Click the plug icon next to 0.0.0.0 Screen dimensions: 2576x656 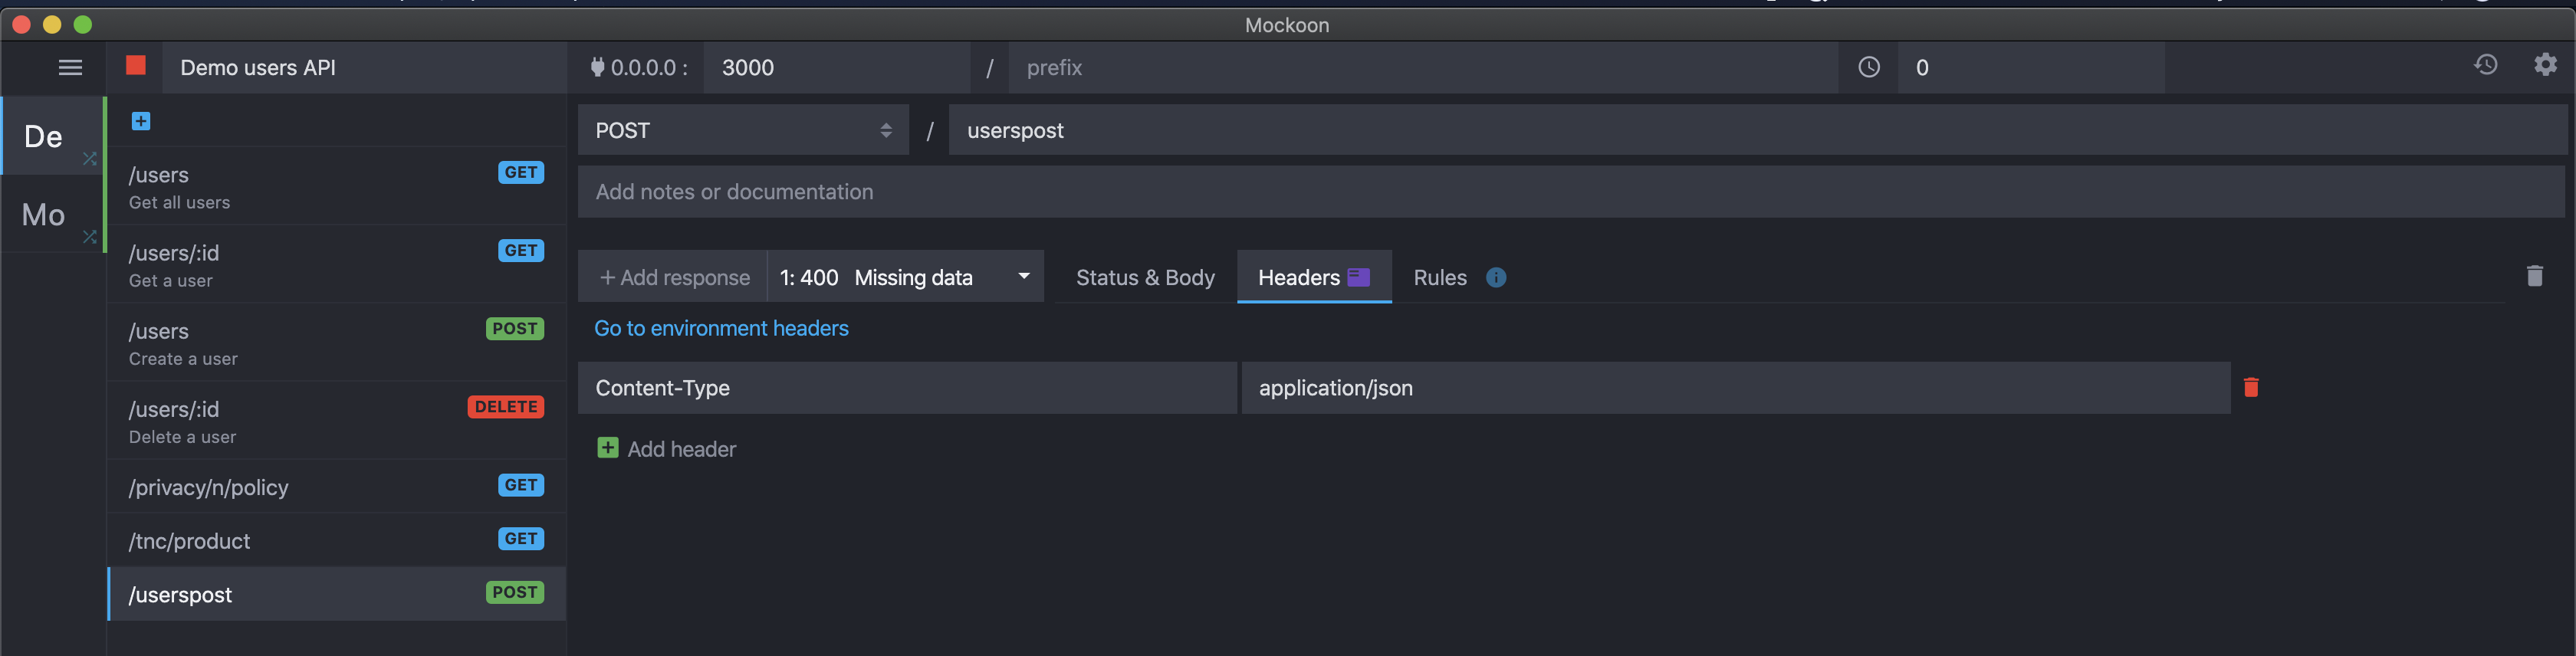(597, 67)
